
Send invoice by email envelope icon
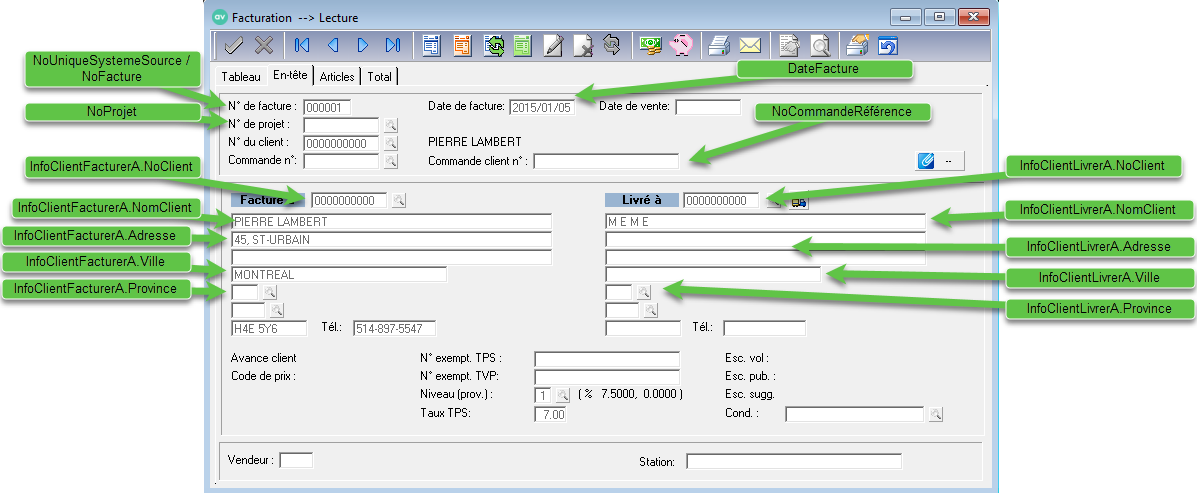750,45
